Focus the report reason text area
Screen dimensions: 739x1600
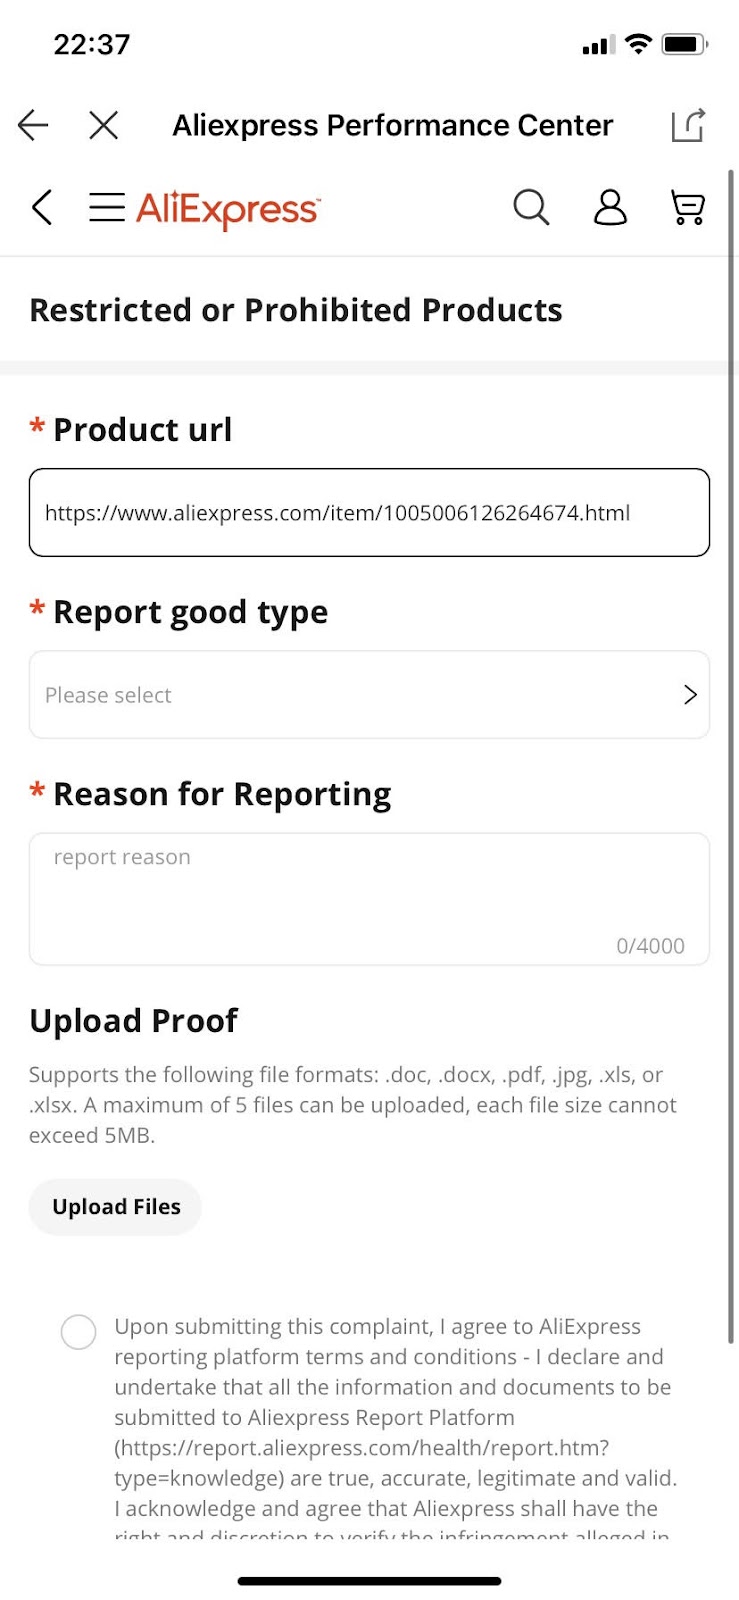(369, 899)
